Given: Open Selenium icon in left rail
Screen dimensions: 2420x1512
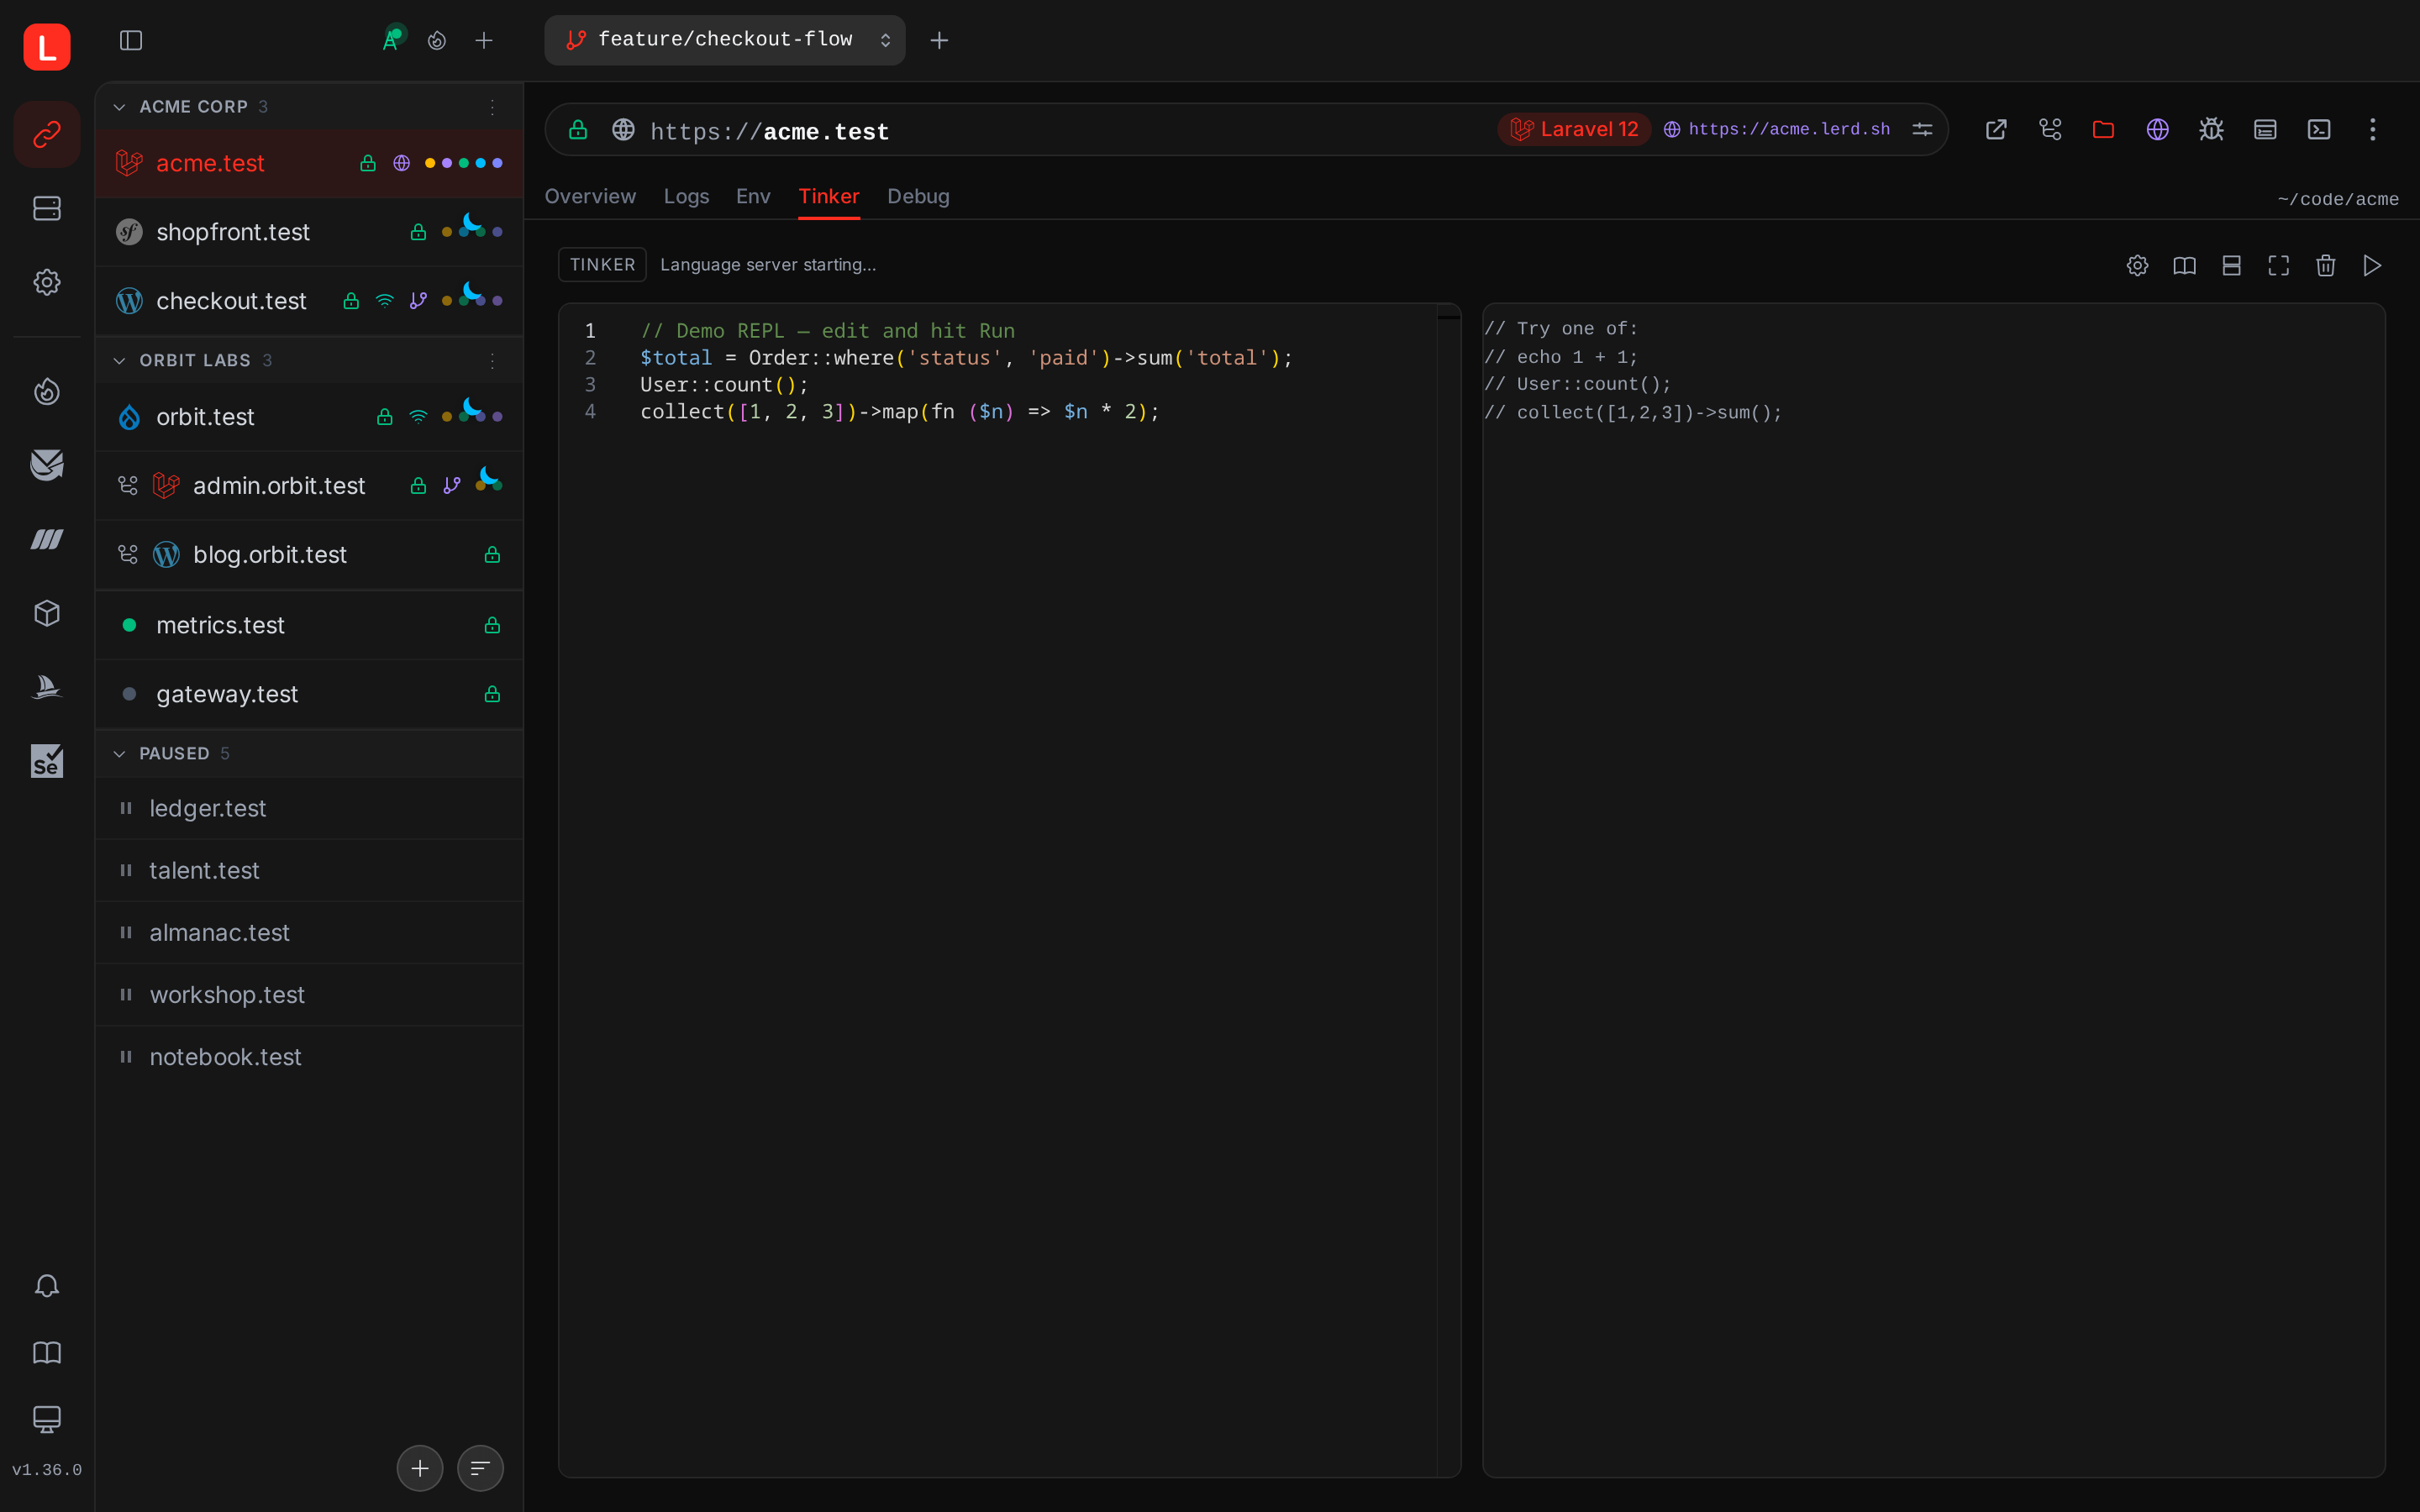Looking at the screenshot, I should [x=47, y=761].
